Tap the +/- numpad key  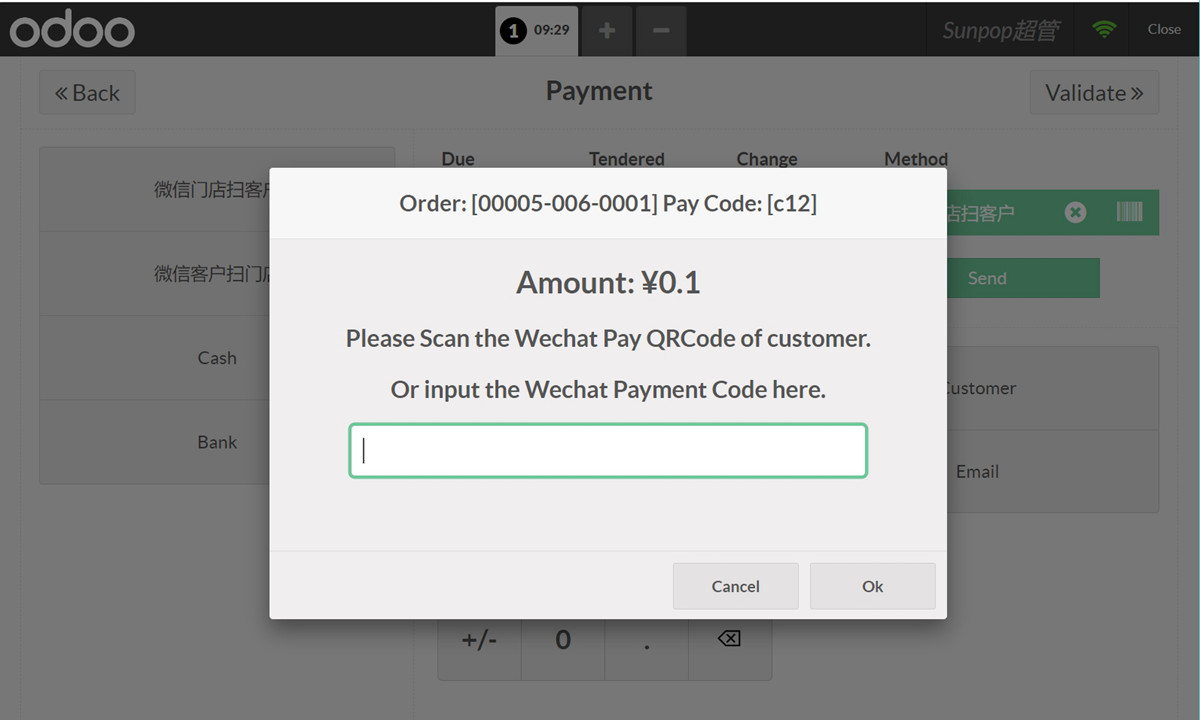[x=479, y=649]
